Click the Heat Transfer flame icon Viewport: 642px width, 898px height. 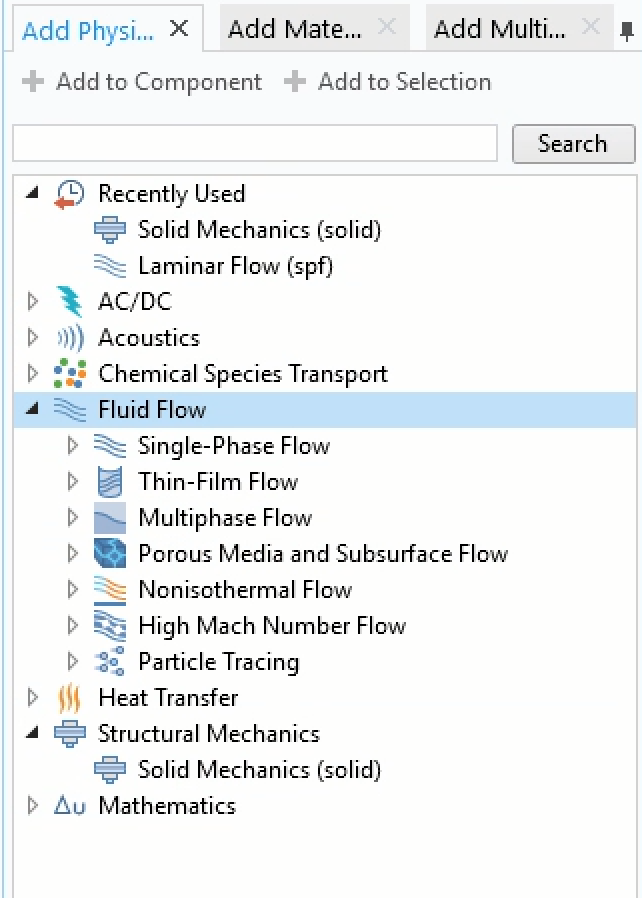(69, 698)
